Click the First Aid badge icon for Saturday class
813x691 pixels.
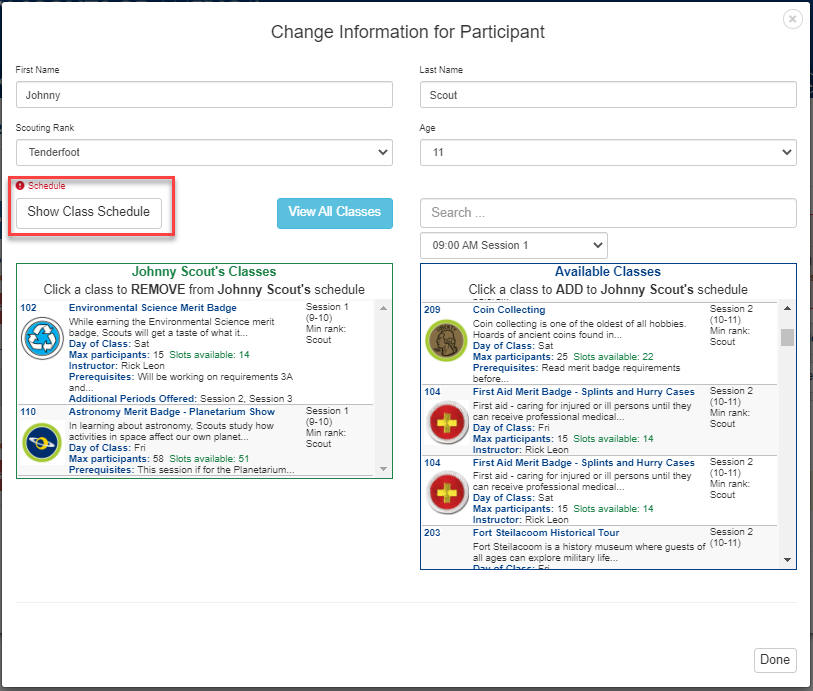click(446, 493)
